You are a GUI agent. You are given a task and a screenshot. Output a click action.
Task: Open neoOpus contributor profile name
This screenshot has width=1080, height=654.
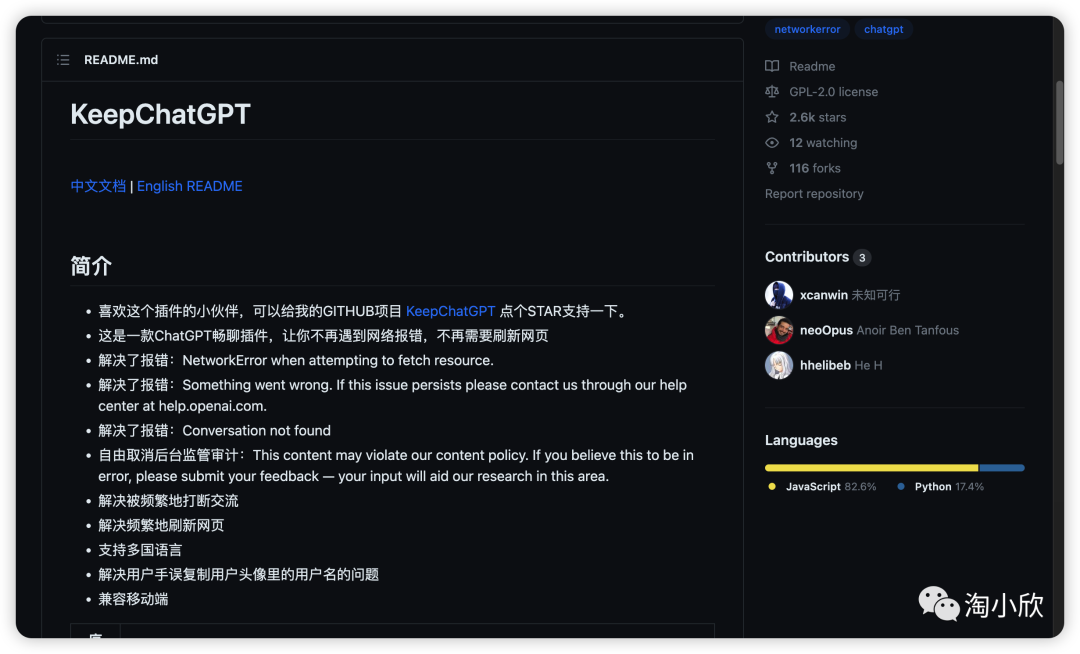[x=827, y=330]
